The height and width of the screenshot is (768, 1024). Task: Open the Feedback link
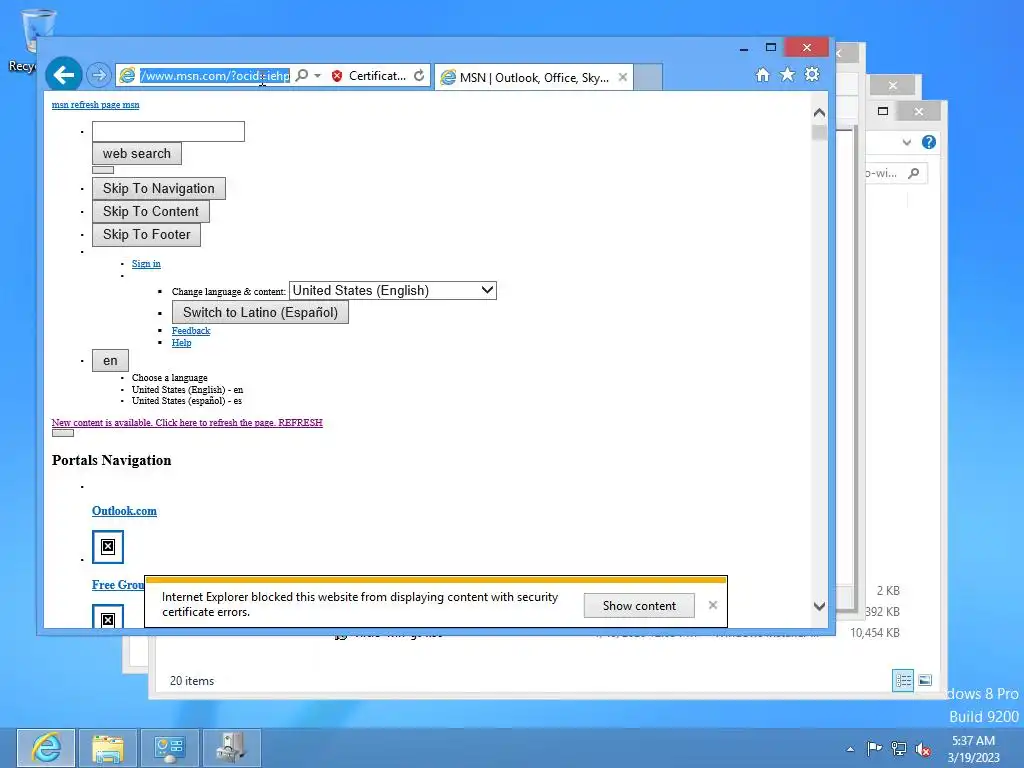point(191,331)
